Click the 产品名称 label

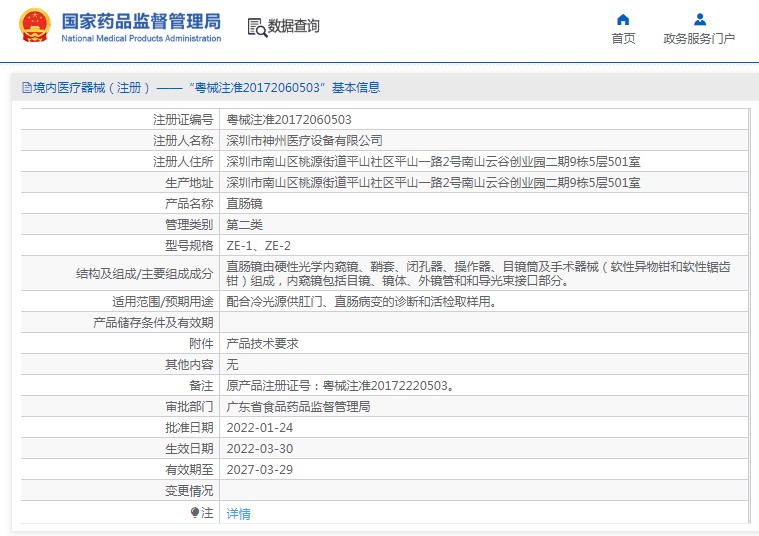[189, 203]
